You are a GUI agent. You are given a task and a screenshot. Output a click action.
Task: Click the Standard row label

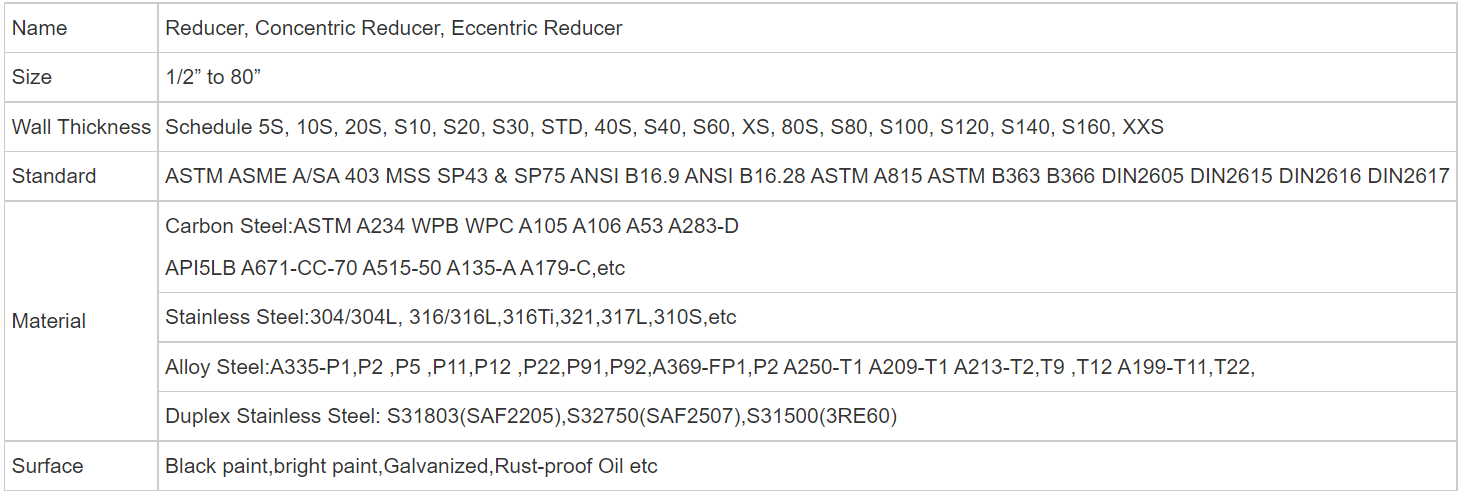[x=54, y=176]
